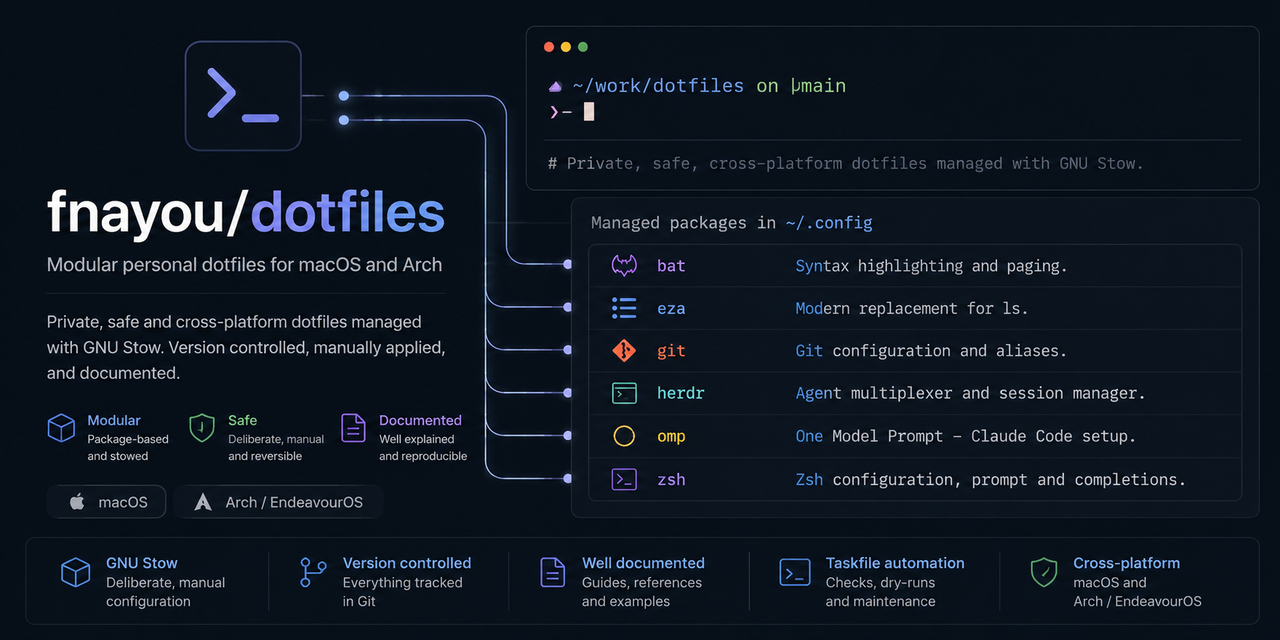Click 'Modular personal dotfiles for macOS and Arch' subtitle
Viewport: 1280px width, 640px height.
point(244,265)
